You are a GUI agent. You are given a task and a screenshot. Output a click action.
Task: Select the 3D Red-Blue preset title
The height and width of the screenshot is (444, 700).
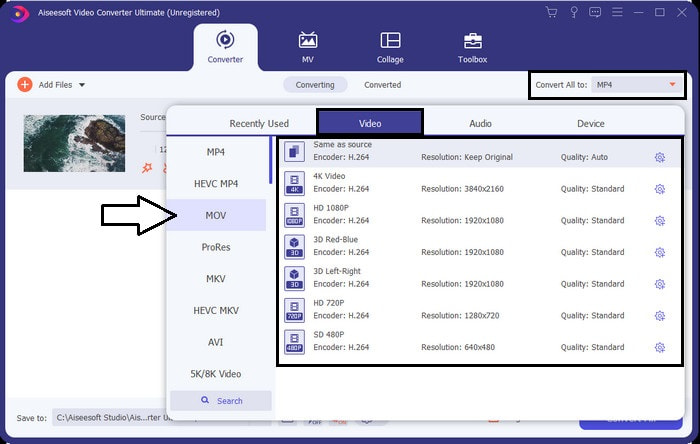[335, 240]
